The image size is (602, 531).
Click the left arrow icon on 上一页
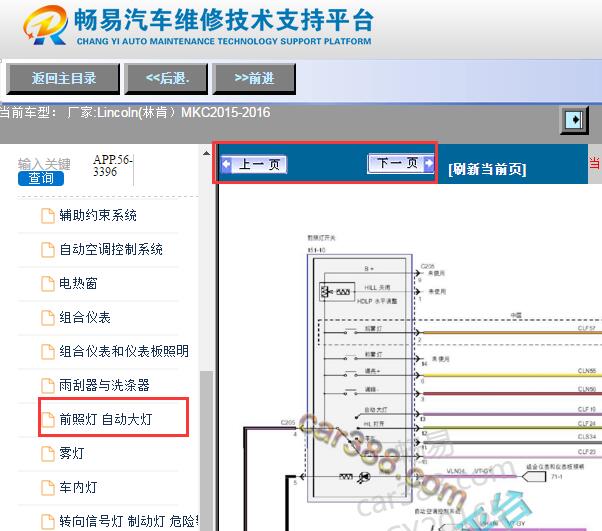coord(227,165)
